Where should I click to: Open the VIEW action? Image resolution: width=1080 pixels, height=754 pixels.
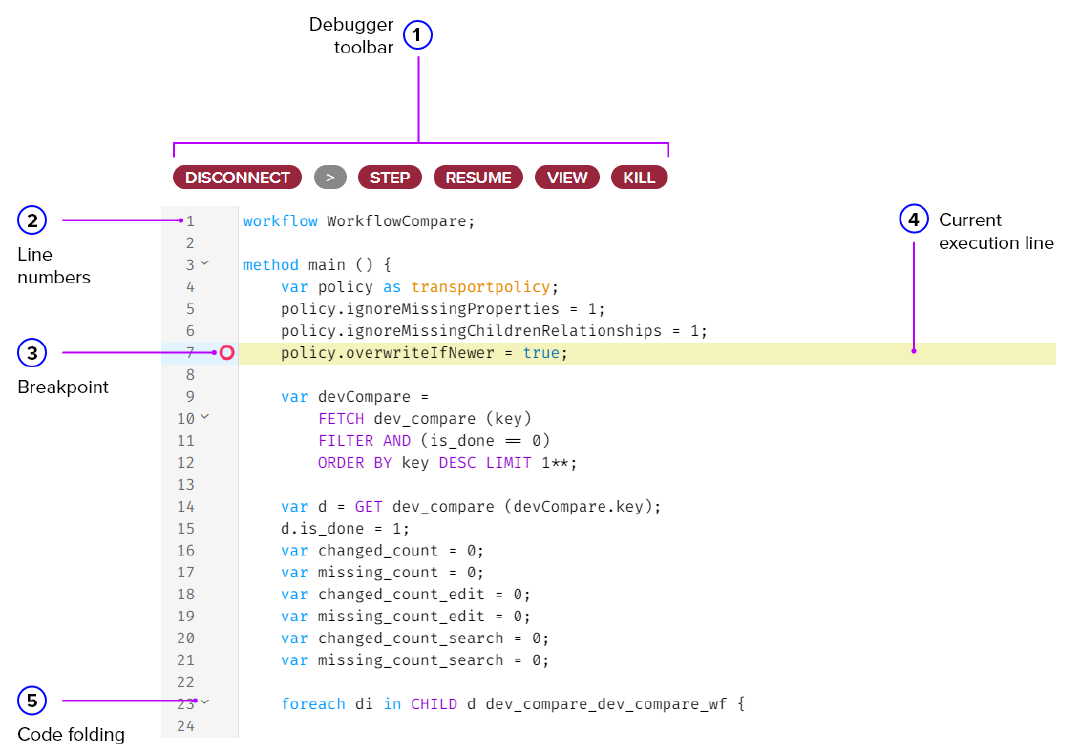coord(567,177)
